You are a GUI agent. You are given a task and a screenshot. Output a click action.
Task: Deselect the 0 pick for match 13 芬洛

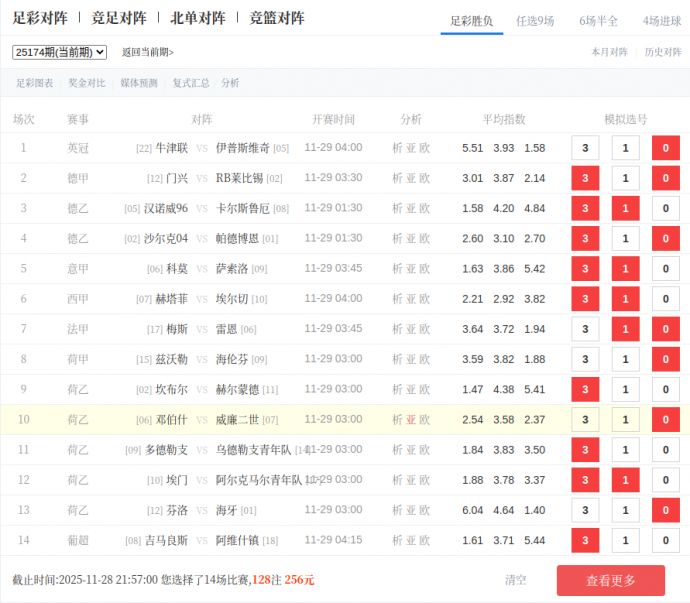(x=665, y=510)
